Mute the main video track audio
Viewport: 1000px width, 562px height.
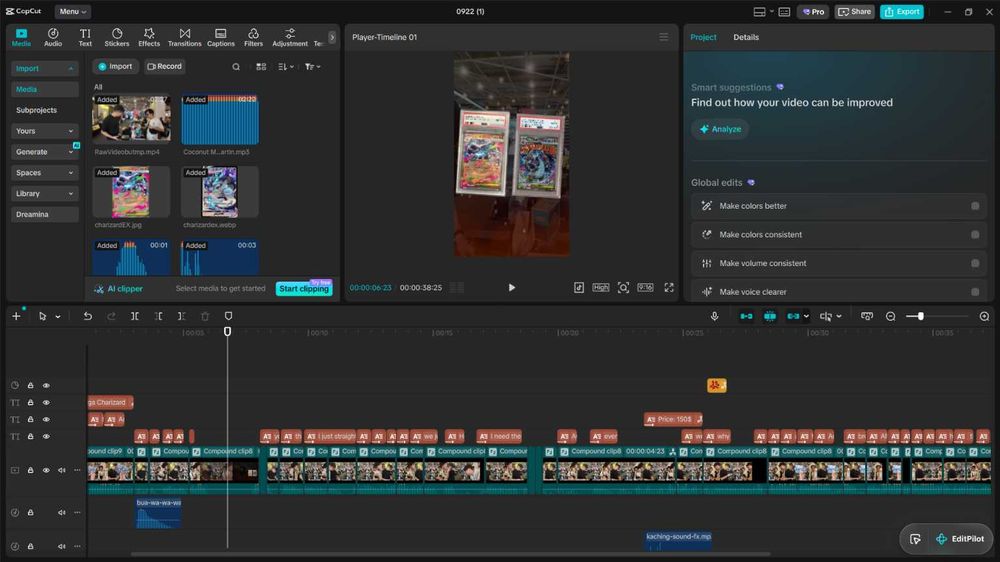pyautogui.click(x=62, y=470)
